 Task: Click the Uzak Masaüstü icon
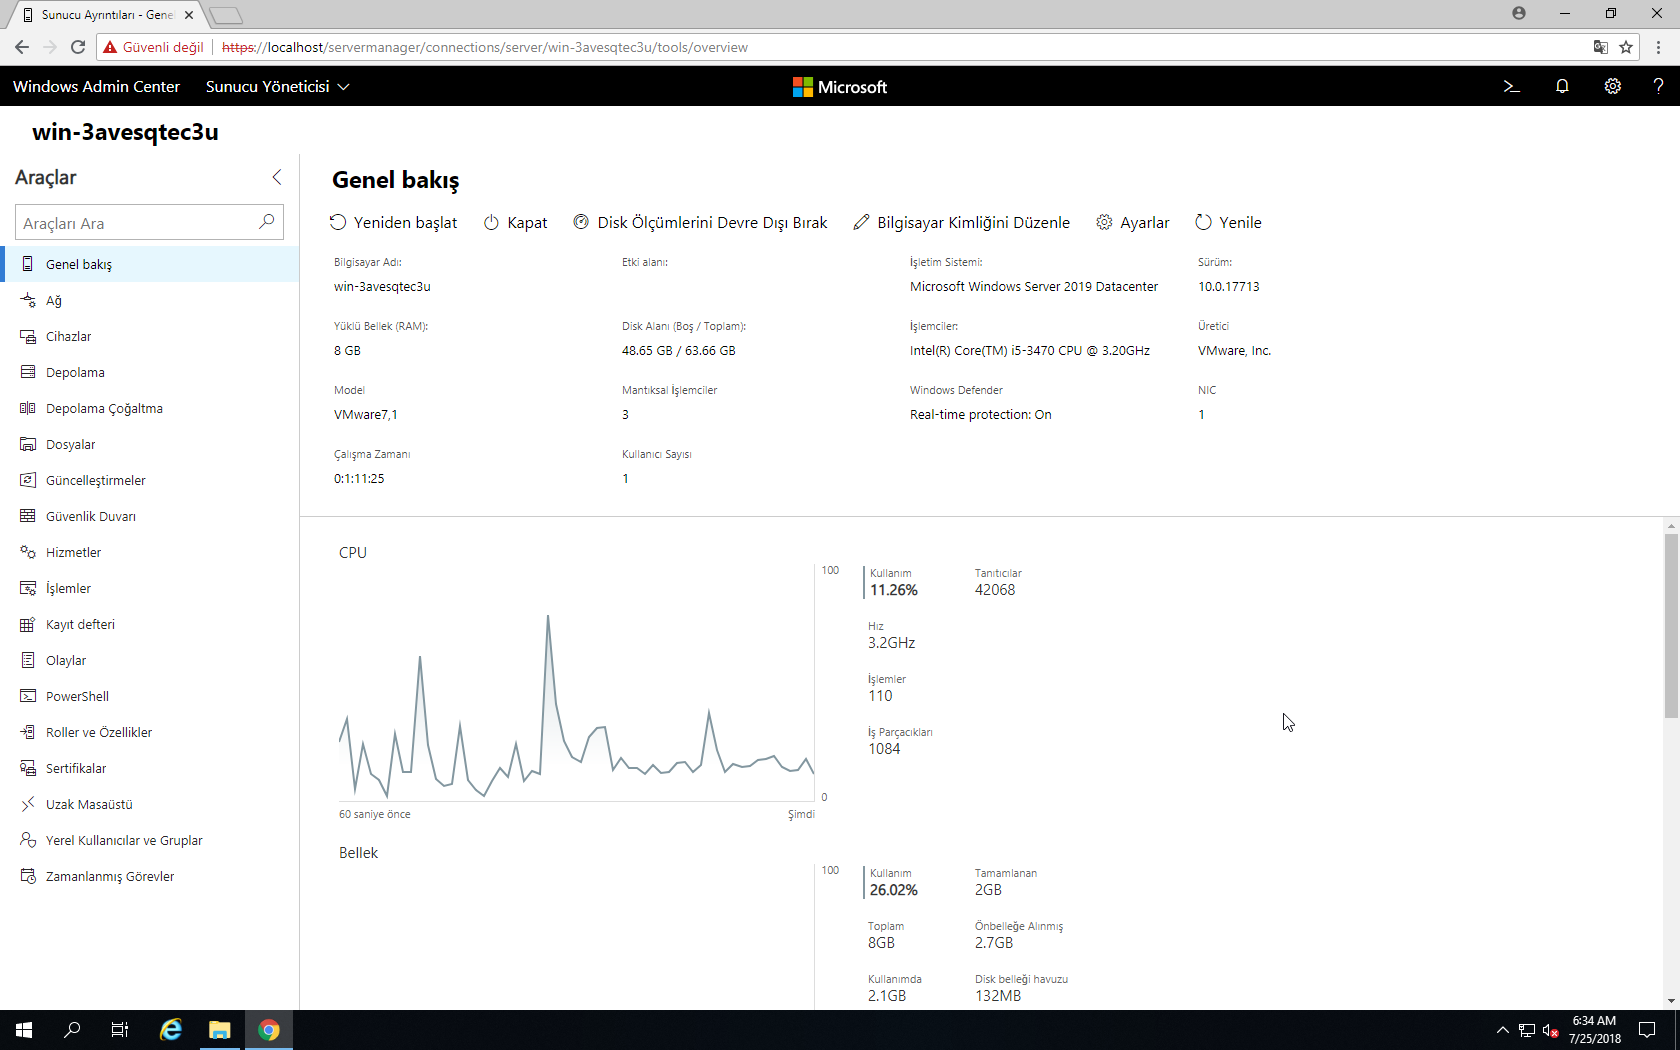(x=28, y=804)
